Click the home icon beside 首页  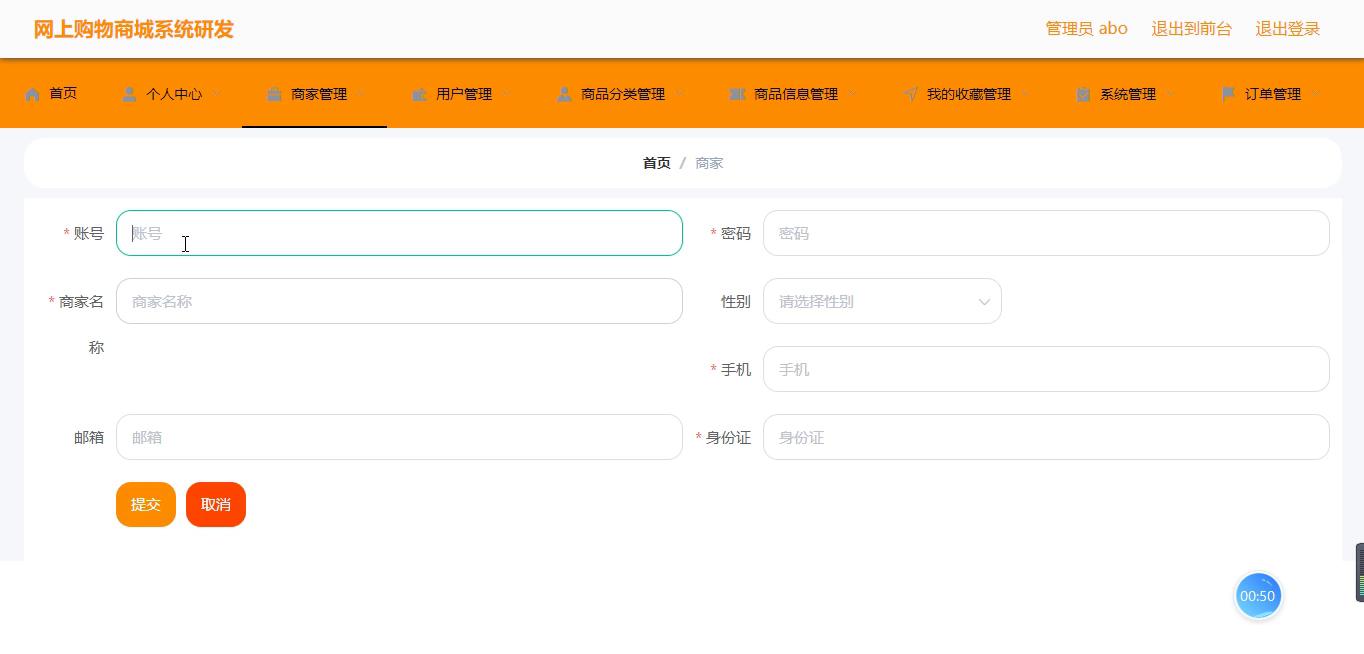[33, 94]
